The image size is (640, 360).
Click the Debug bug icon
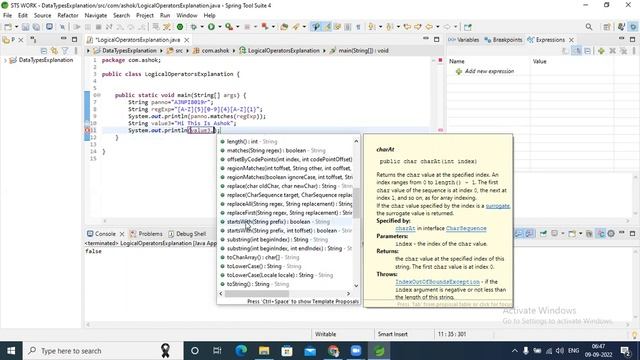193,27
